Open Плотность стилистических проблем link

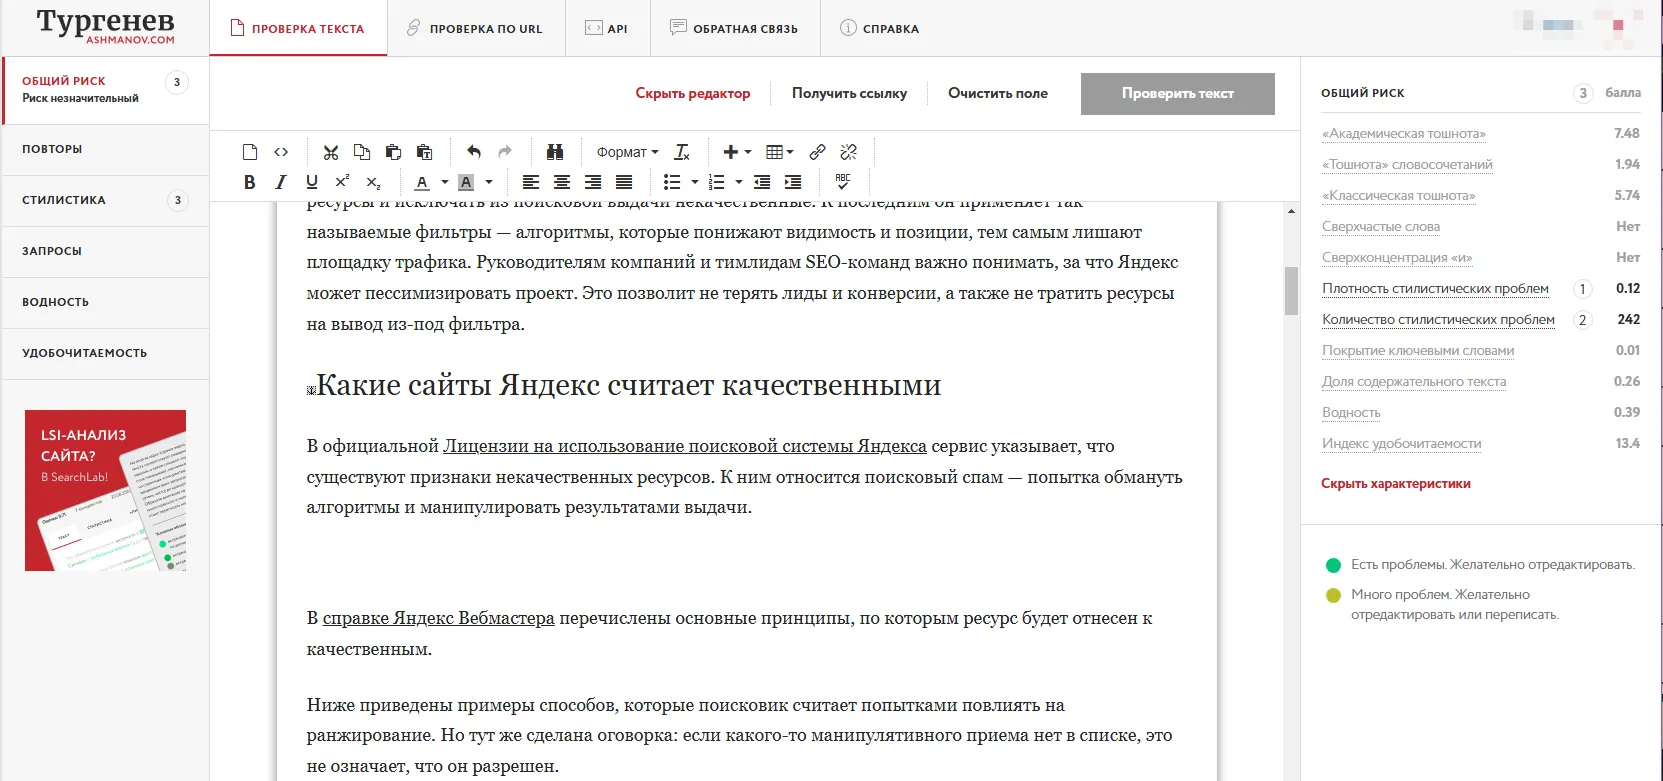click(1435, 288)
